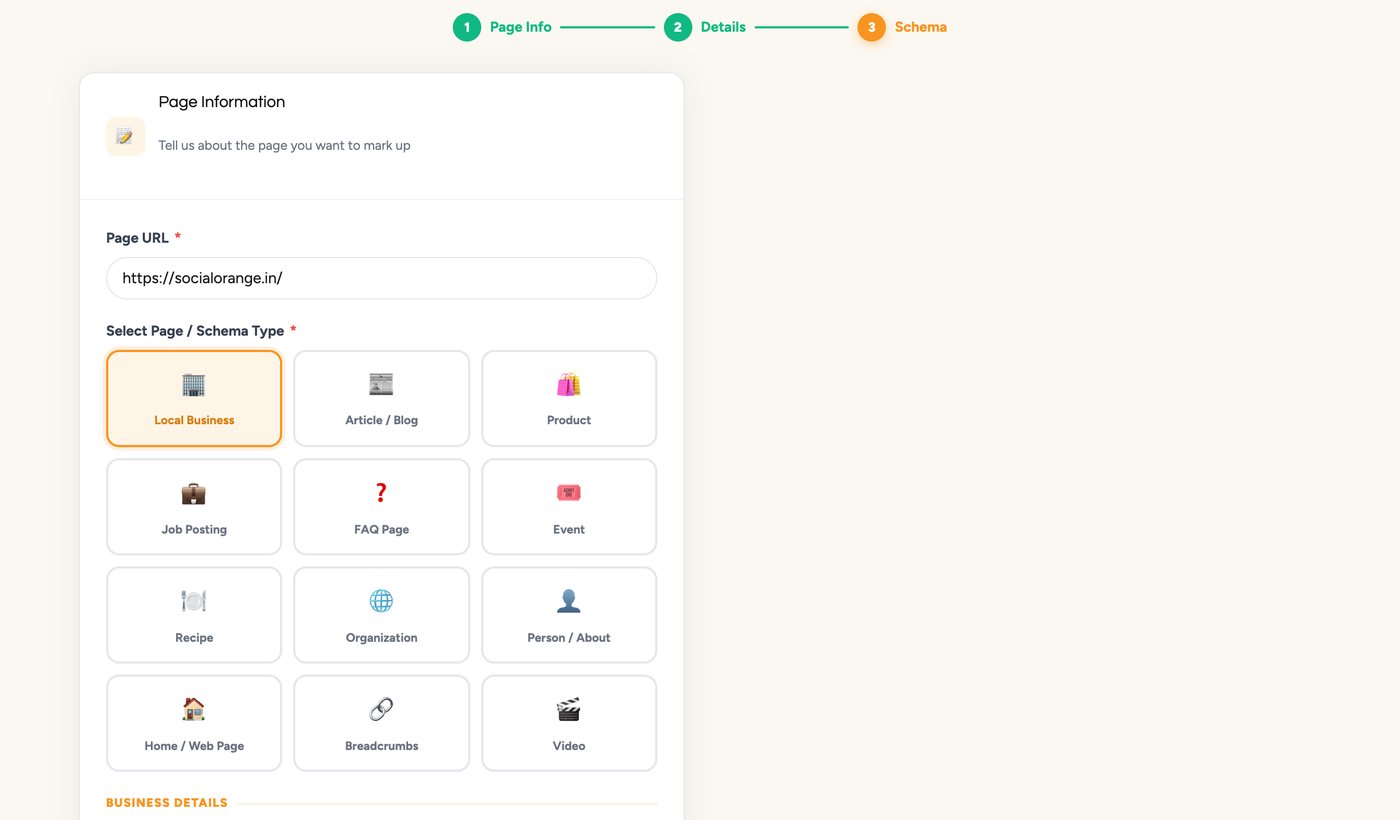Click the Product label text

pos(569,420)
